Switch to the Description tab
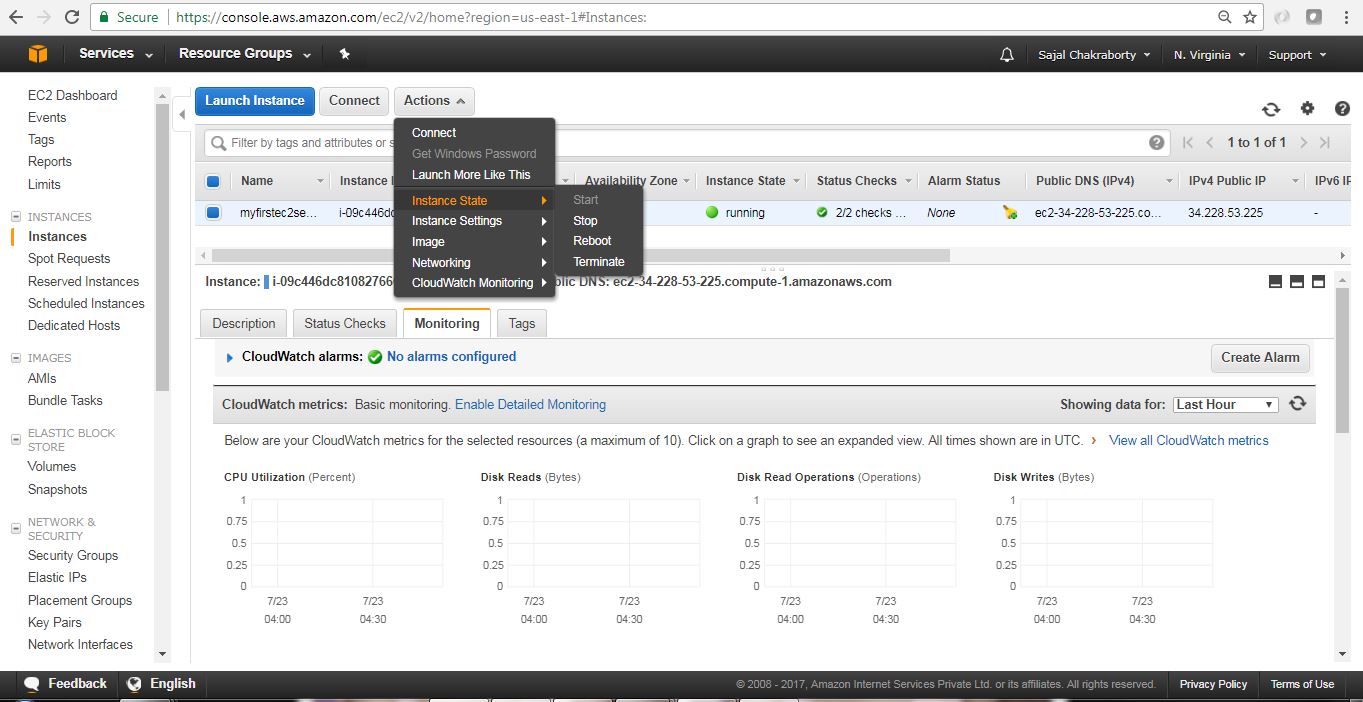This screenshot has width=1363, height=702. [242, 323]
